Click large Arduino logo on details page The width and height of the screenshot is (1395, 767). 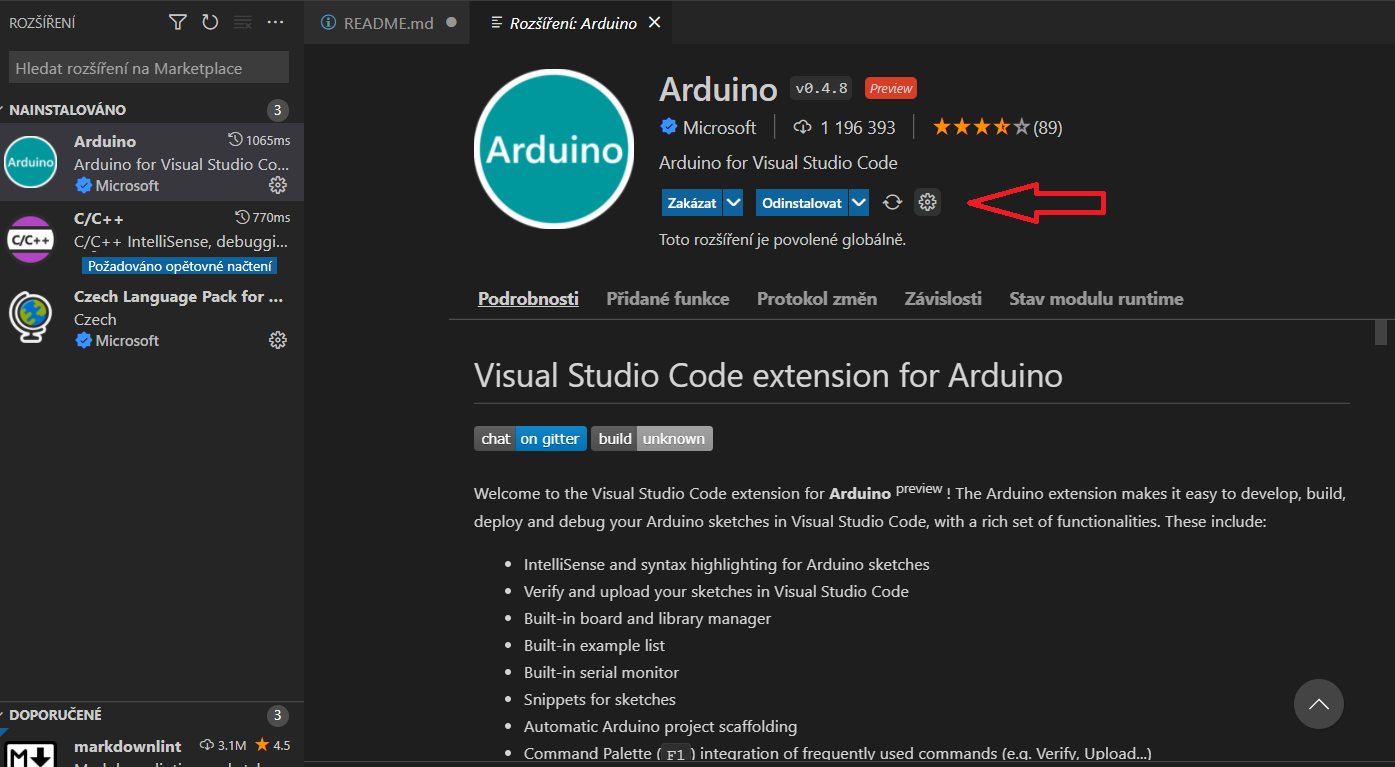click(x=554, y=150)
